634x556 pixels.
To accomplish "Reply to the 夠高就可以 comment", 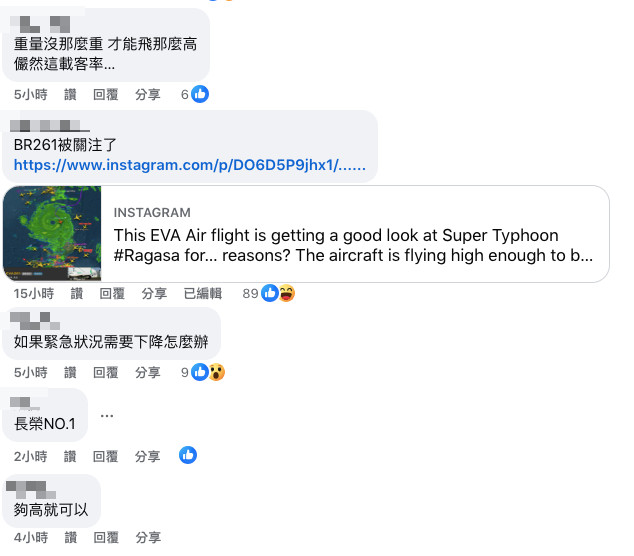I will 106,537.
